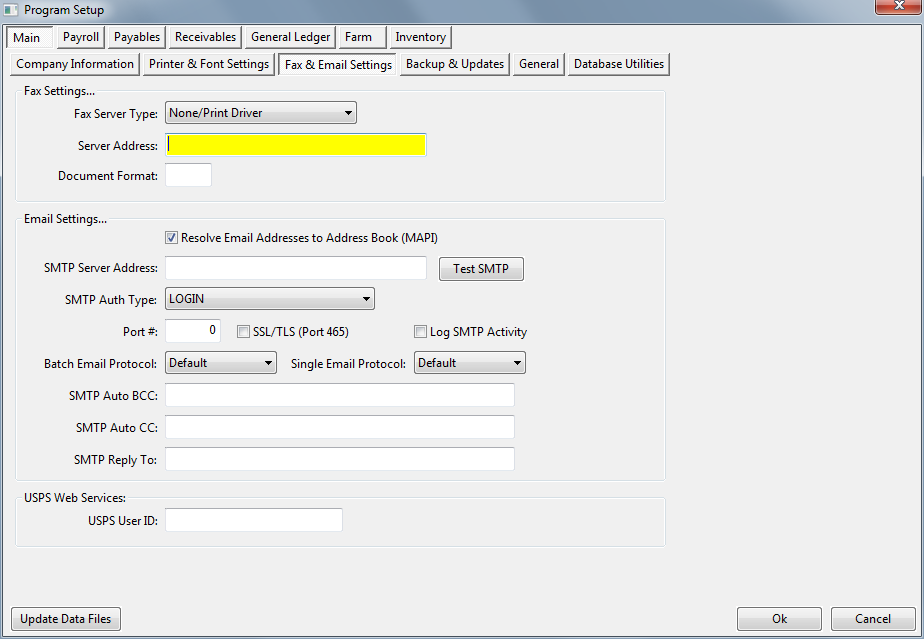Click the Program Setup title bar icon

12,10
